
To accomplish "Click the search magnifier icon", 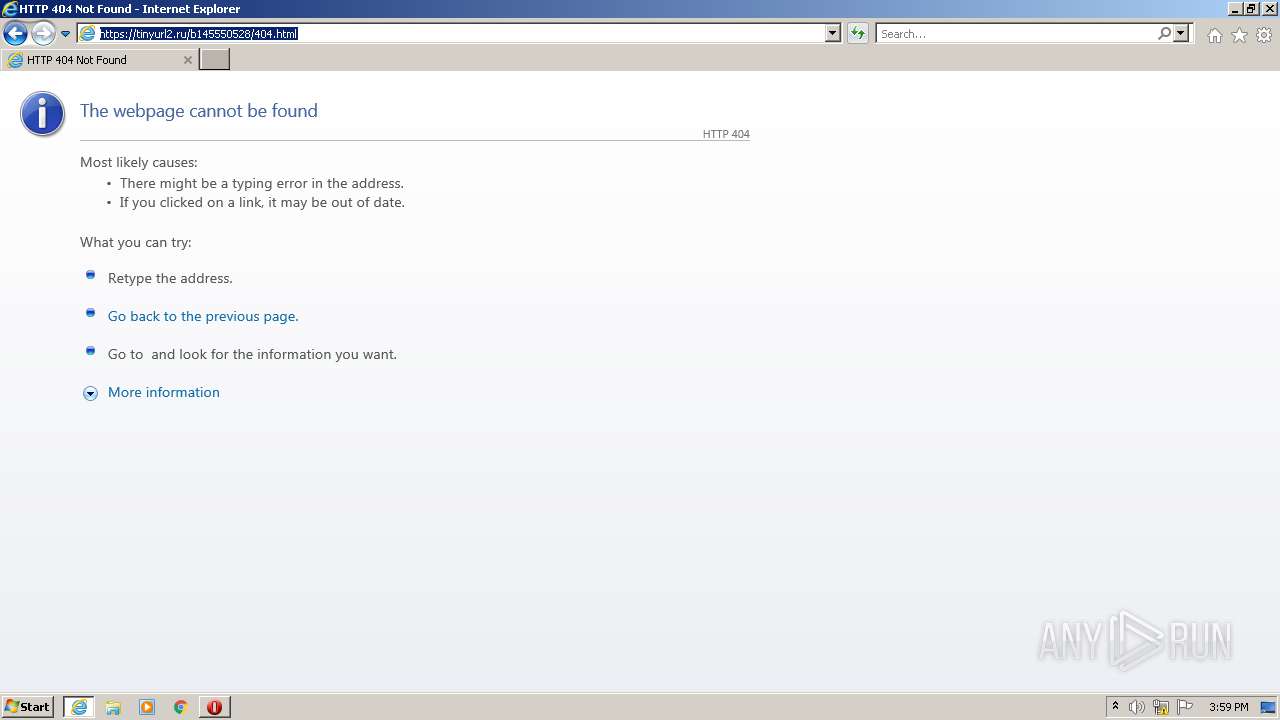I will point(1164,33).
